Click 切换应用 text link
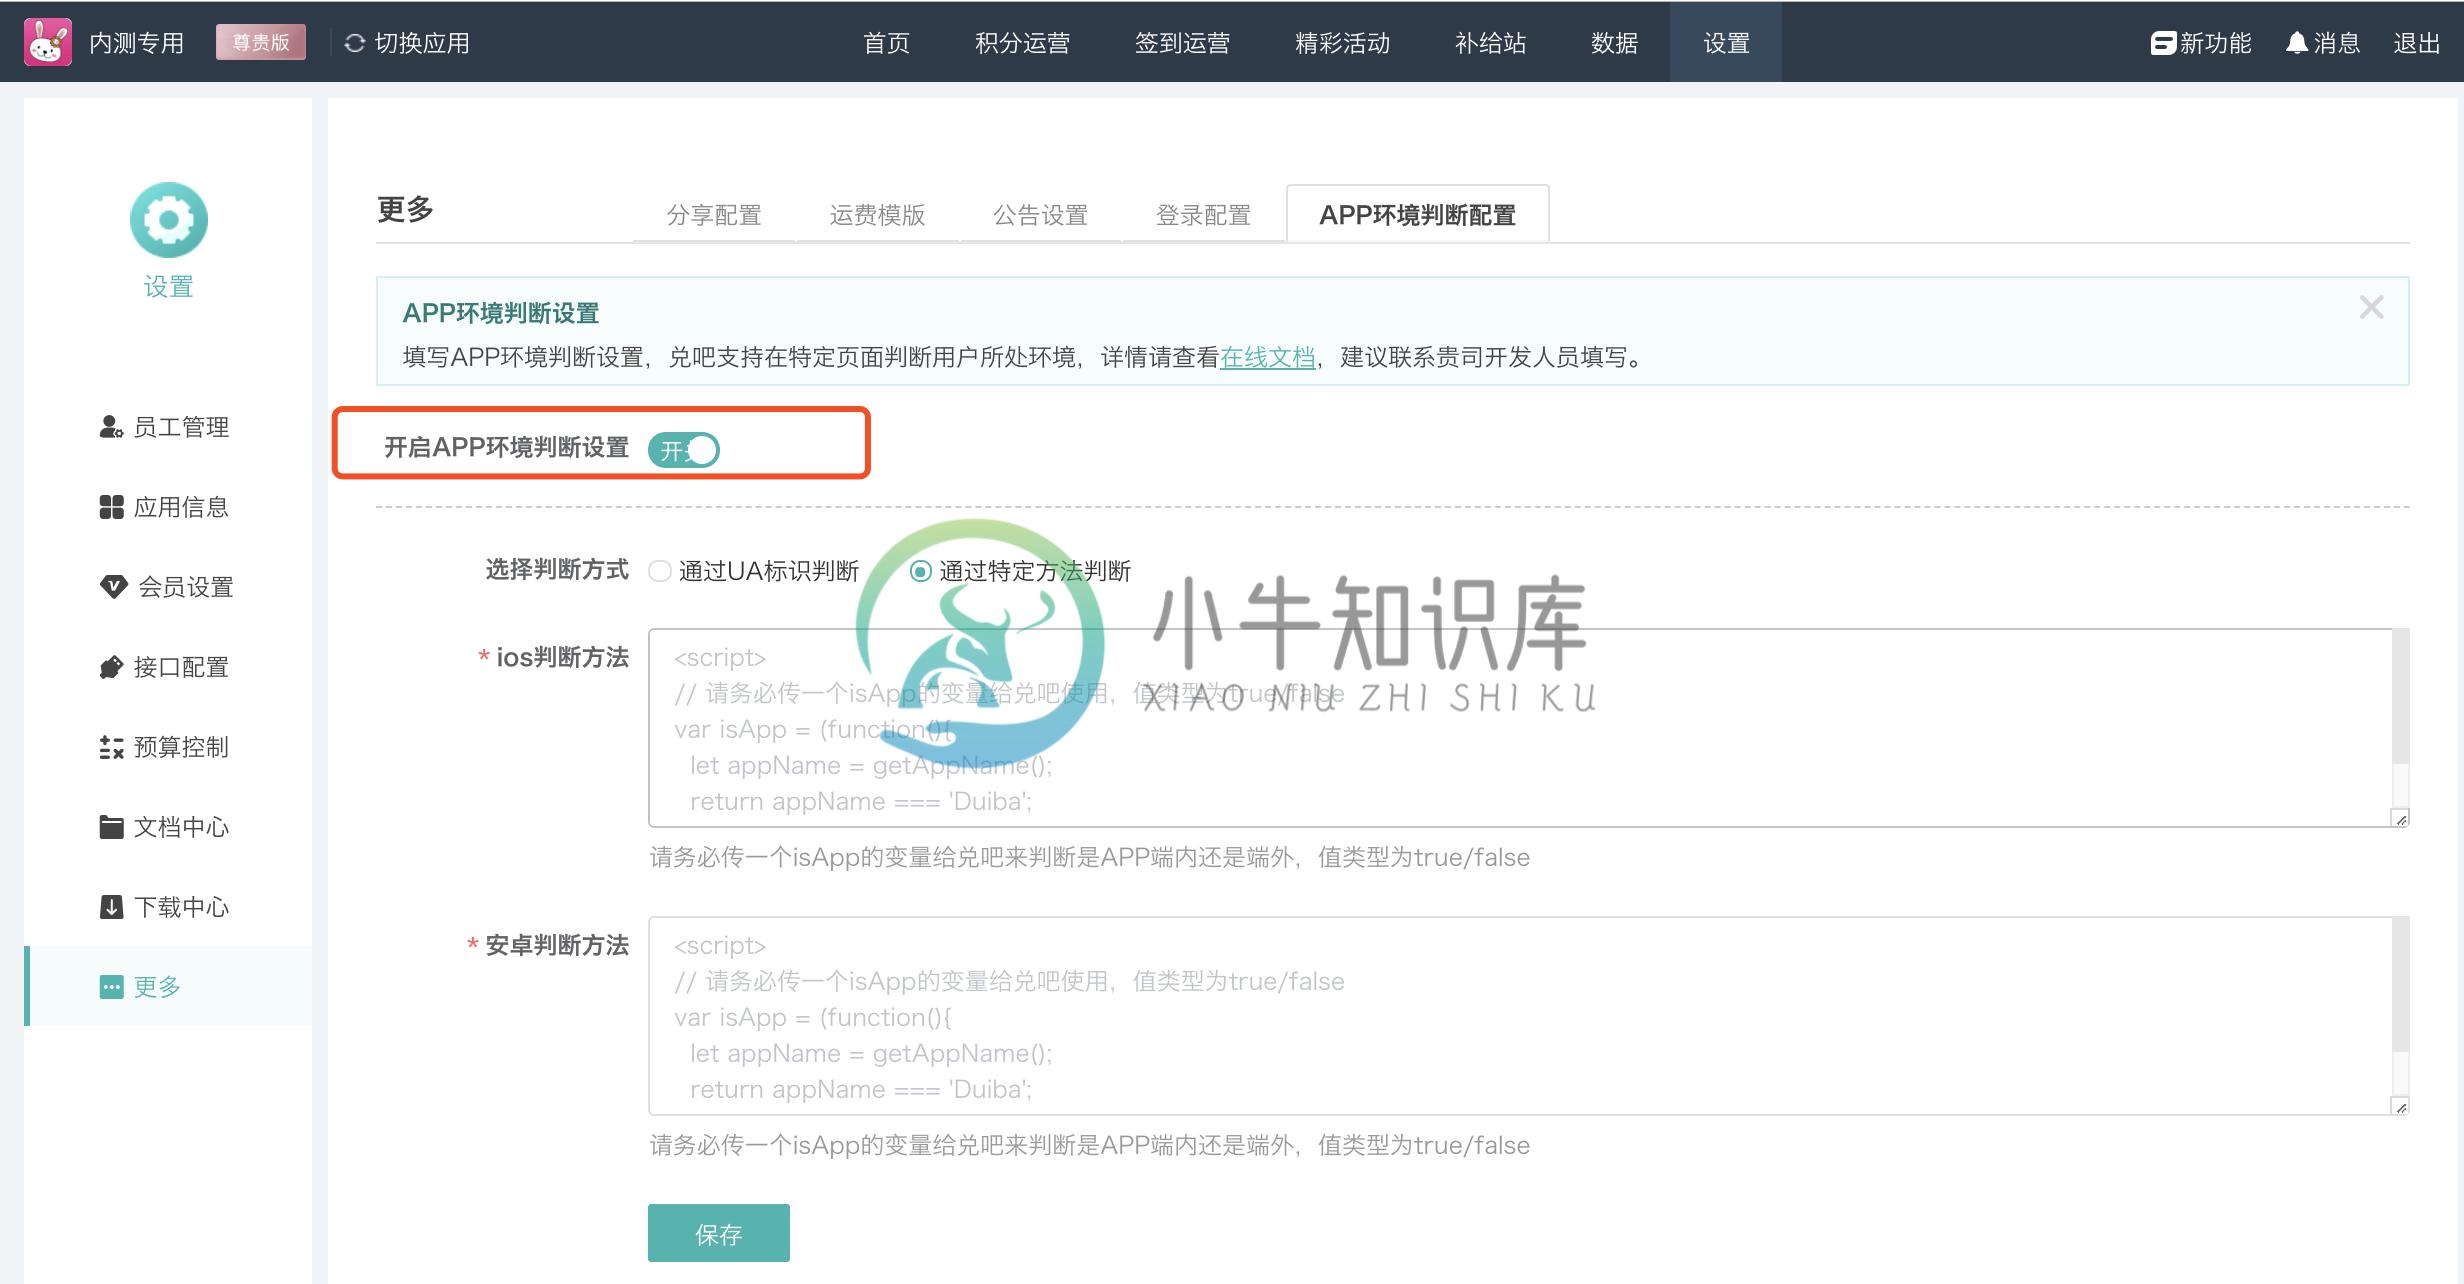The image size is (2464, 1284). (x=422, y=43)
